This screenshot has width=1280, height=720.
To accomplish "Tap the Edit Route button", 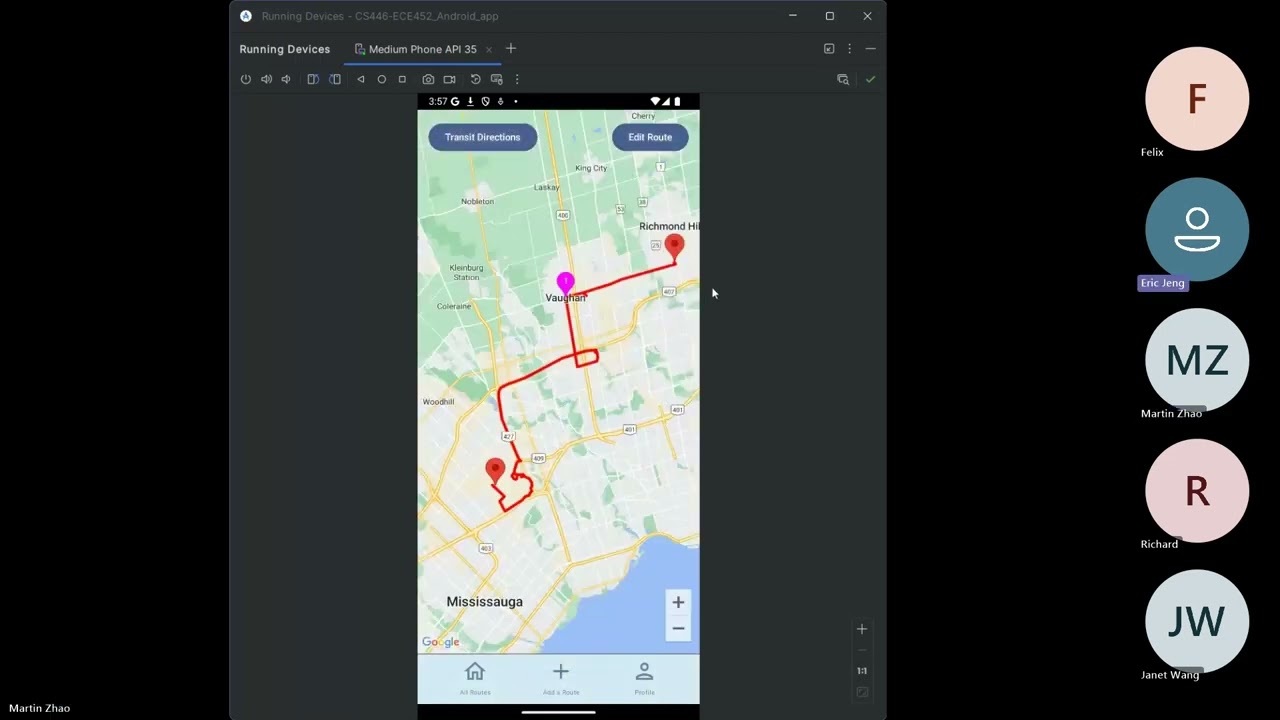I will [x=649, y=137].
